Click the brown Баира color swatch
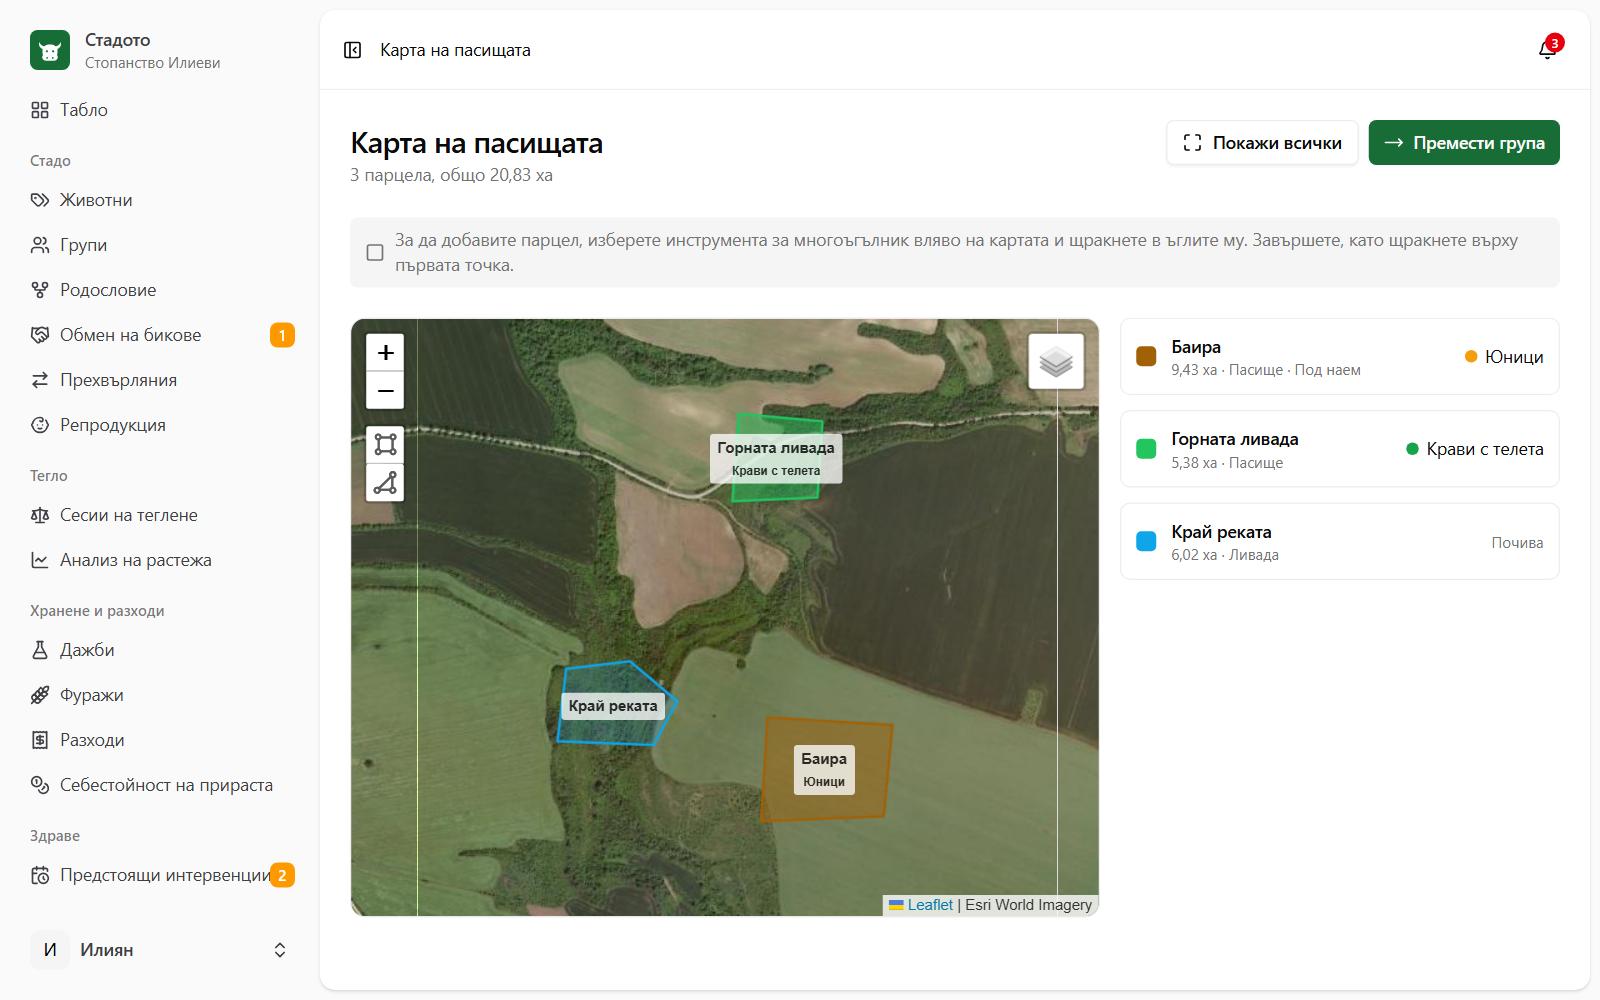 click(1146, 357)
